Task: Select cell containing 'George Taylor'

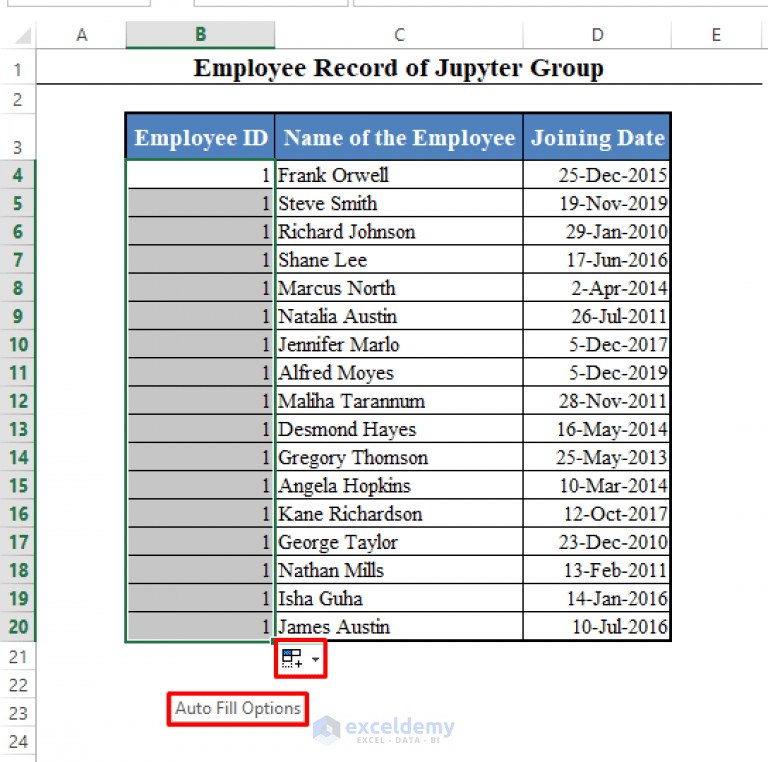Action: tap(399, 542)
